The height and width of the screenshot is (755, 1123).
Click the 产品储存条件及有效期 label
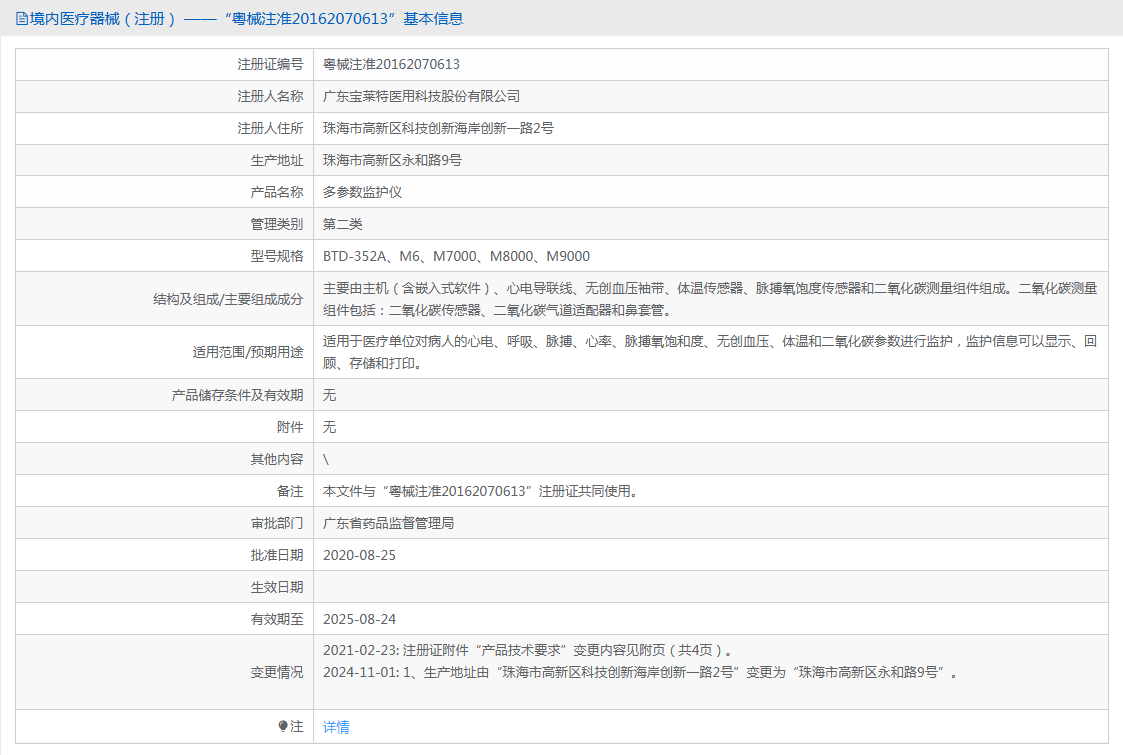[x=238, y=395]
